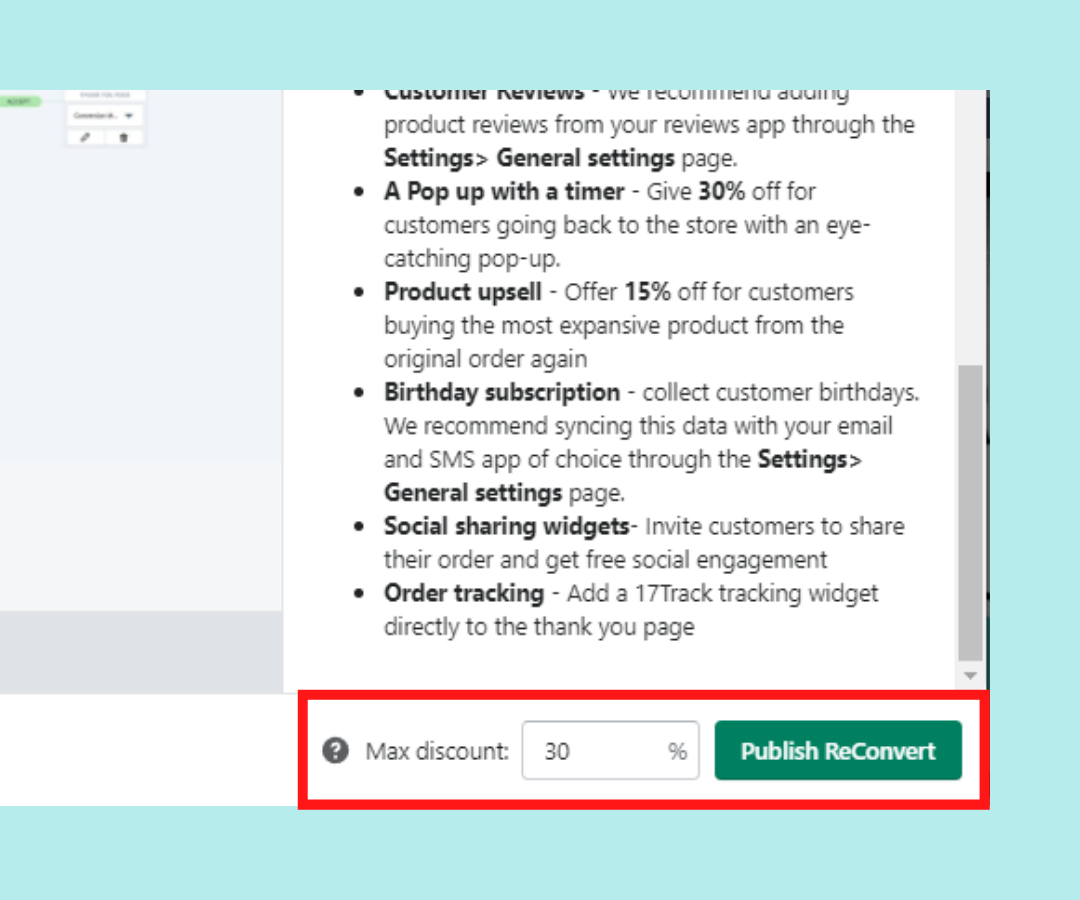Click the Customer Reviews bullet heading
1080x900 pixels.
484,94
